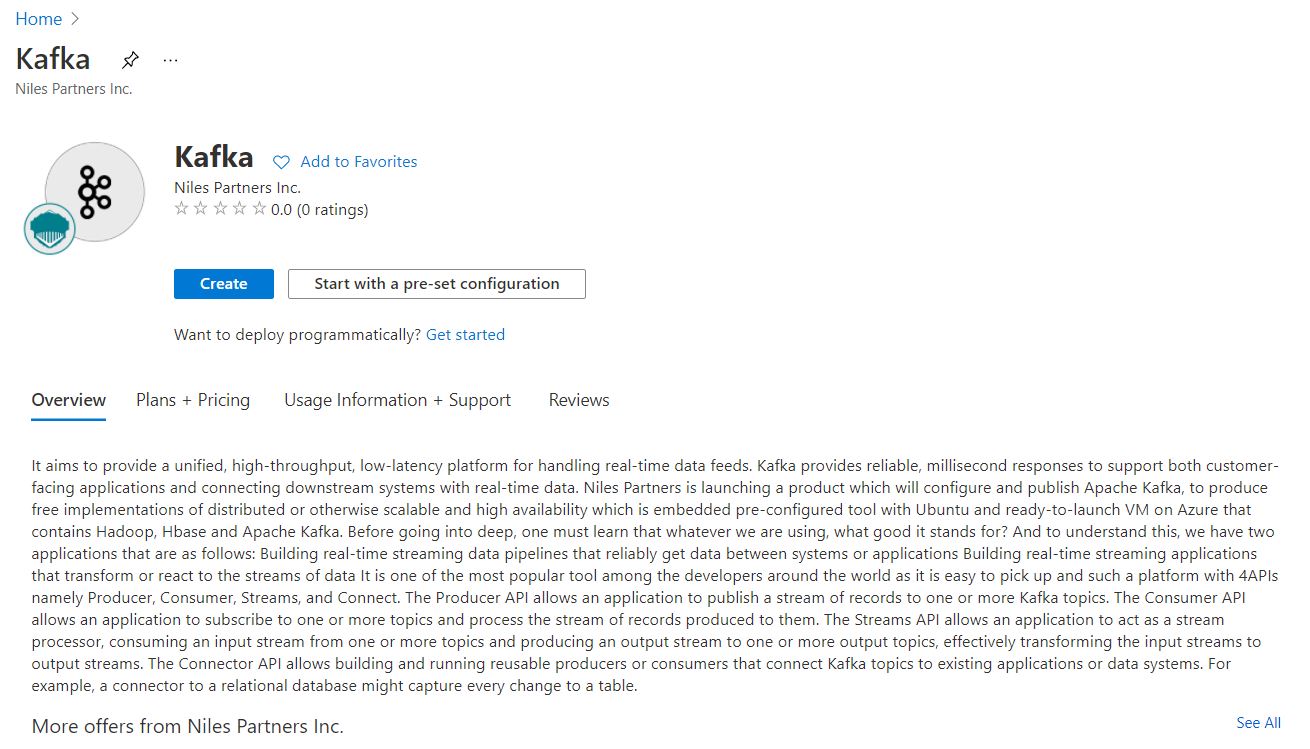Click the teal certified badge icon
Screen dimensions: 1310x749
click(x=50, y=229)
